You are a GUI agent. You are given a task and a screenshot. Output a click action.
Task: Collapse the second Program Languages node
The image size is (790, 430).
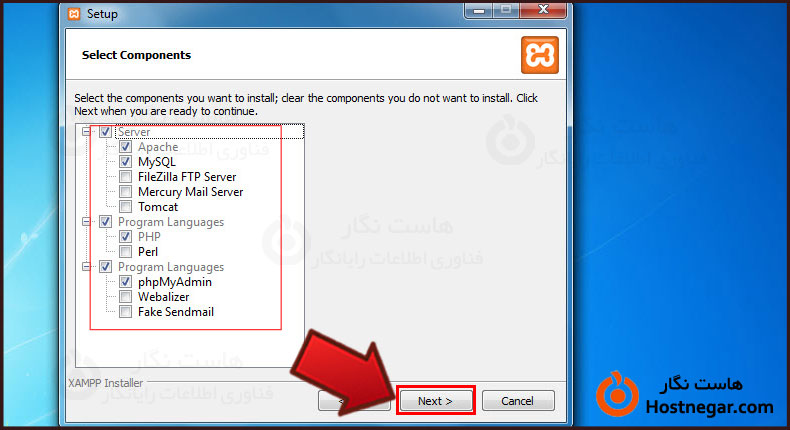(87, 267)
